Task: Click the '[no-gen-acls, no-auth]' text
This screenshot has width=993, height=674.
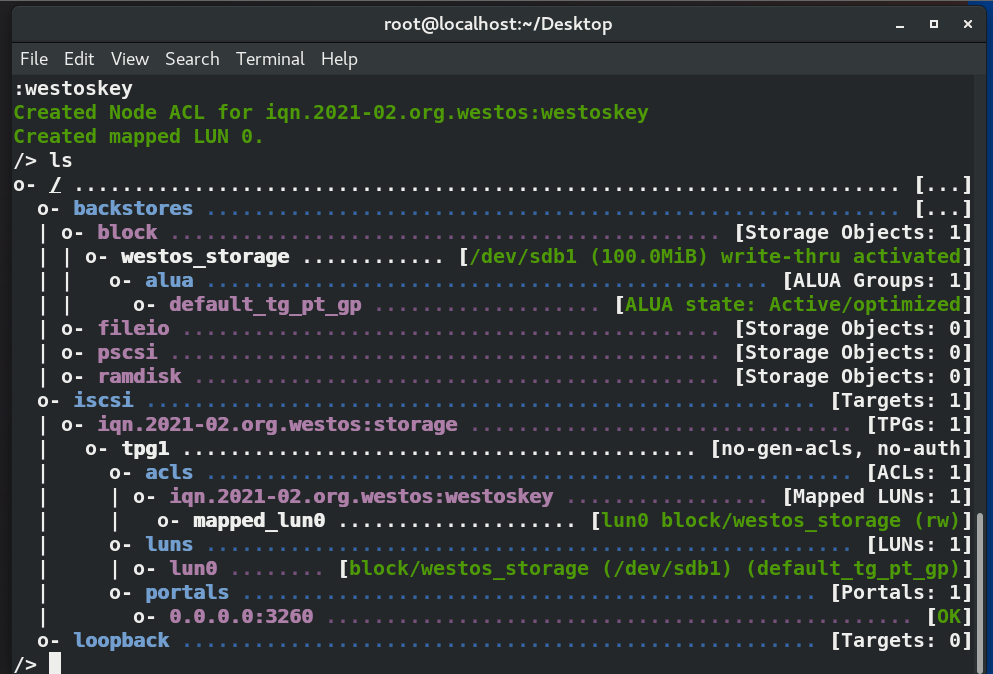Action: click(x=841, y=448)
